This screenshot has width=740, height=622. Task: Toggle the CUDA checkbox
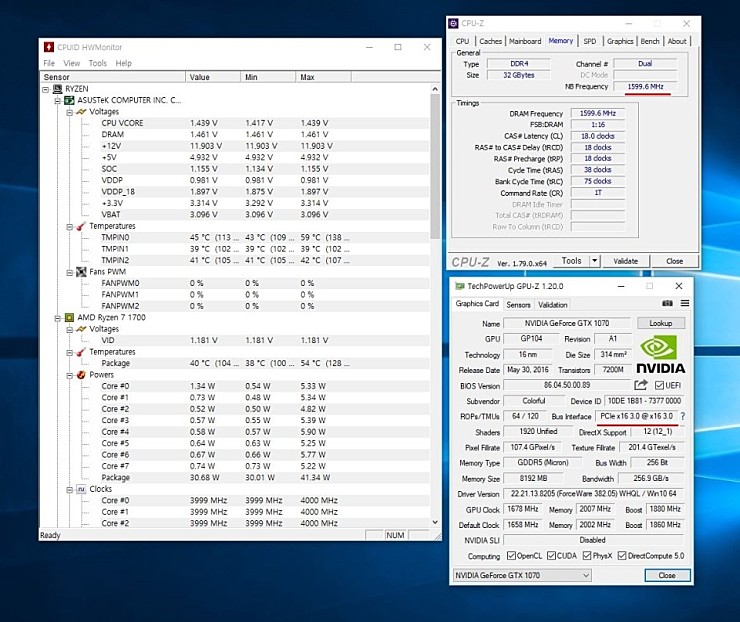tap(551, 555)
